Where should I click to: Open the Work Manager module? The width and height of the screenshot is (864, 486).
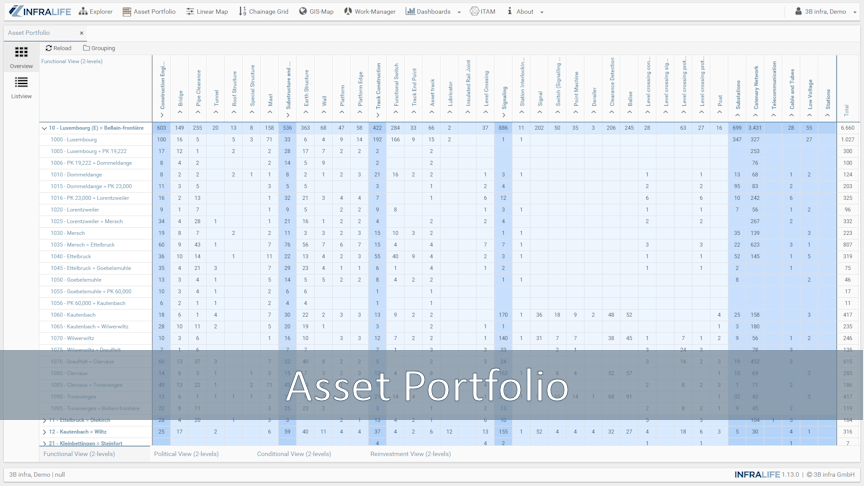369,12
